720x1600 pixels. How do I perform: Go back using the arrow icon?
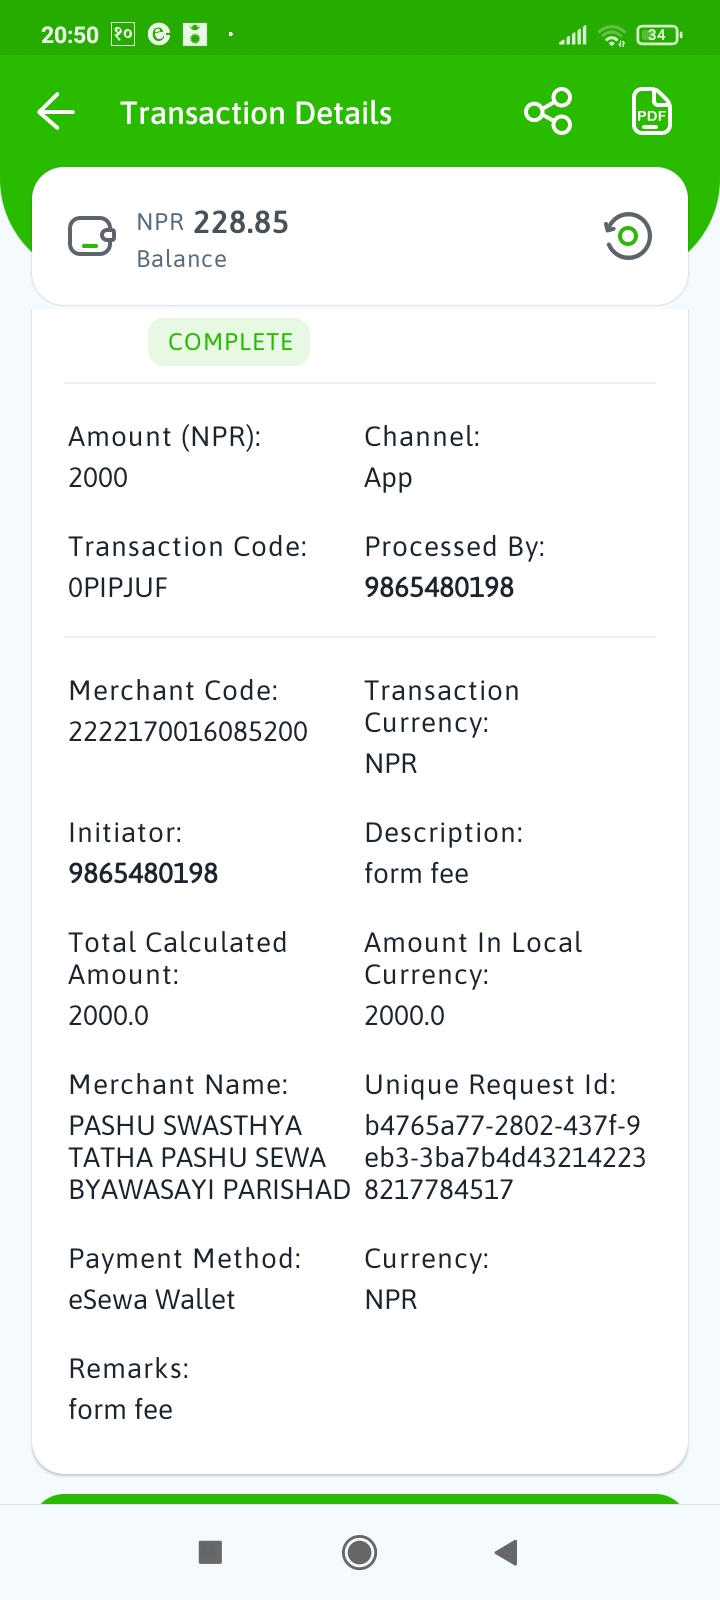[x=56, y=112]
